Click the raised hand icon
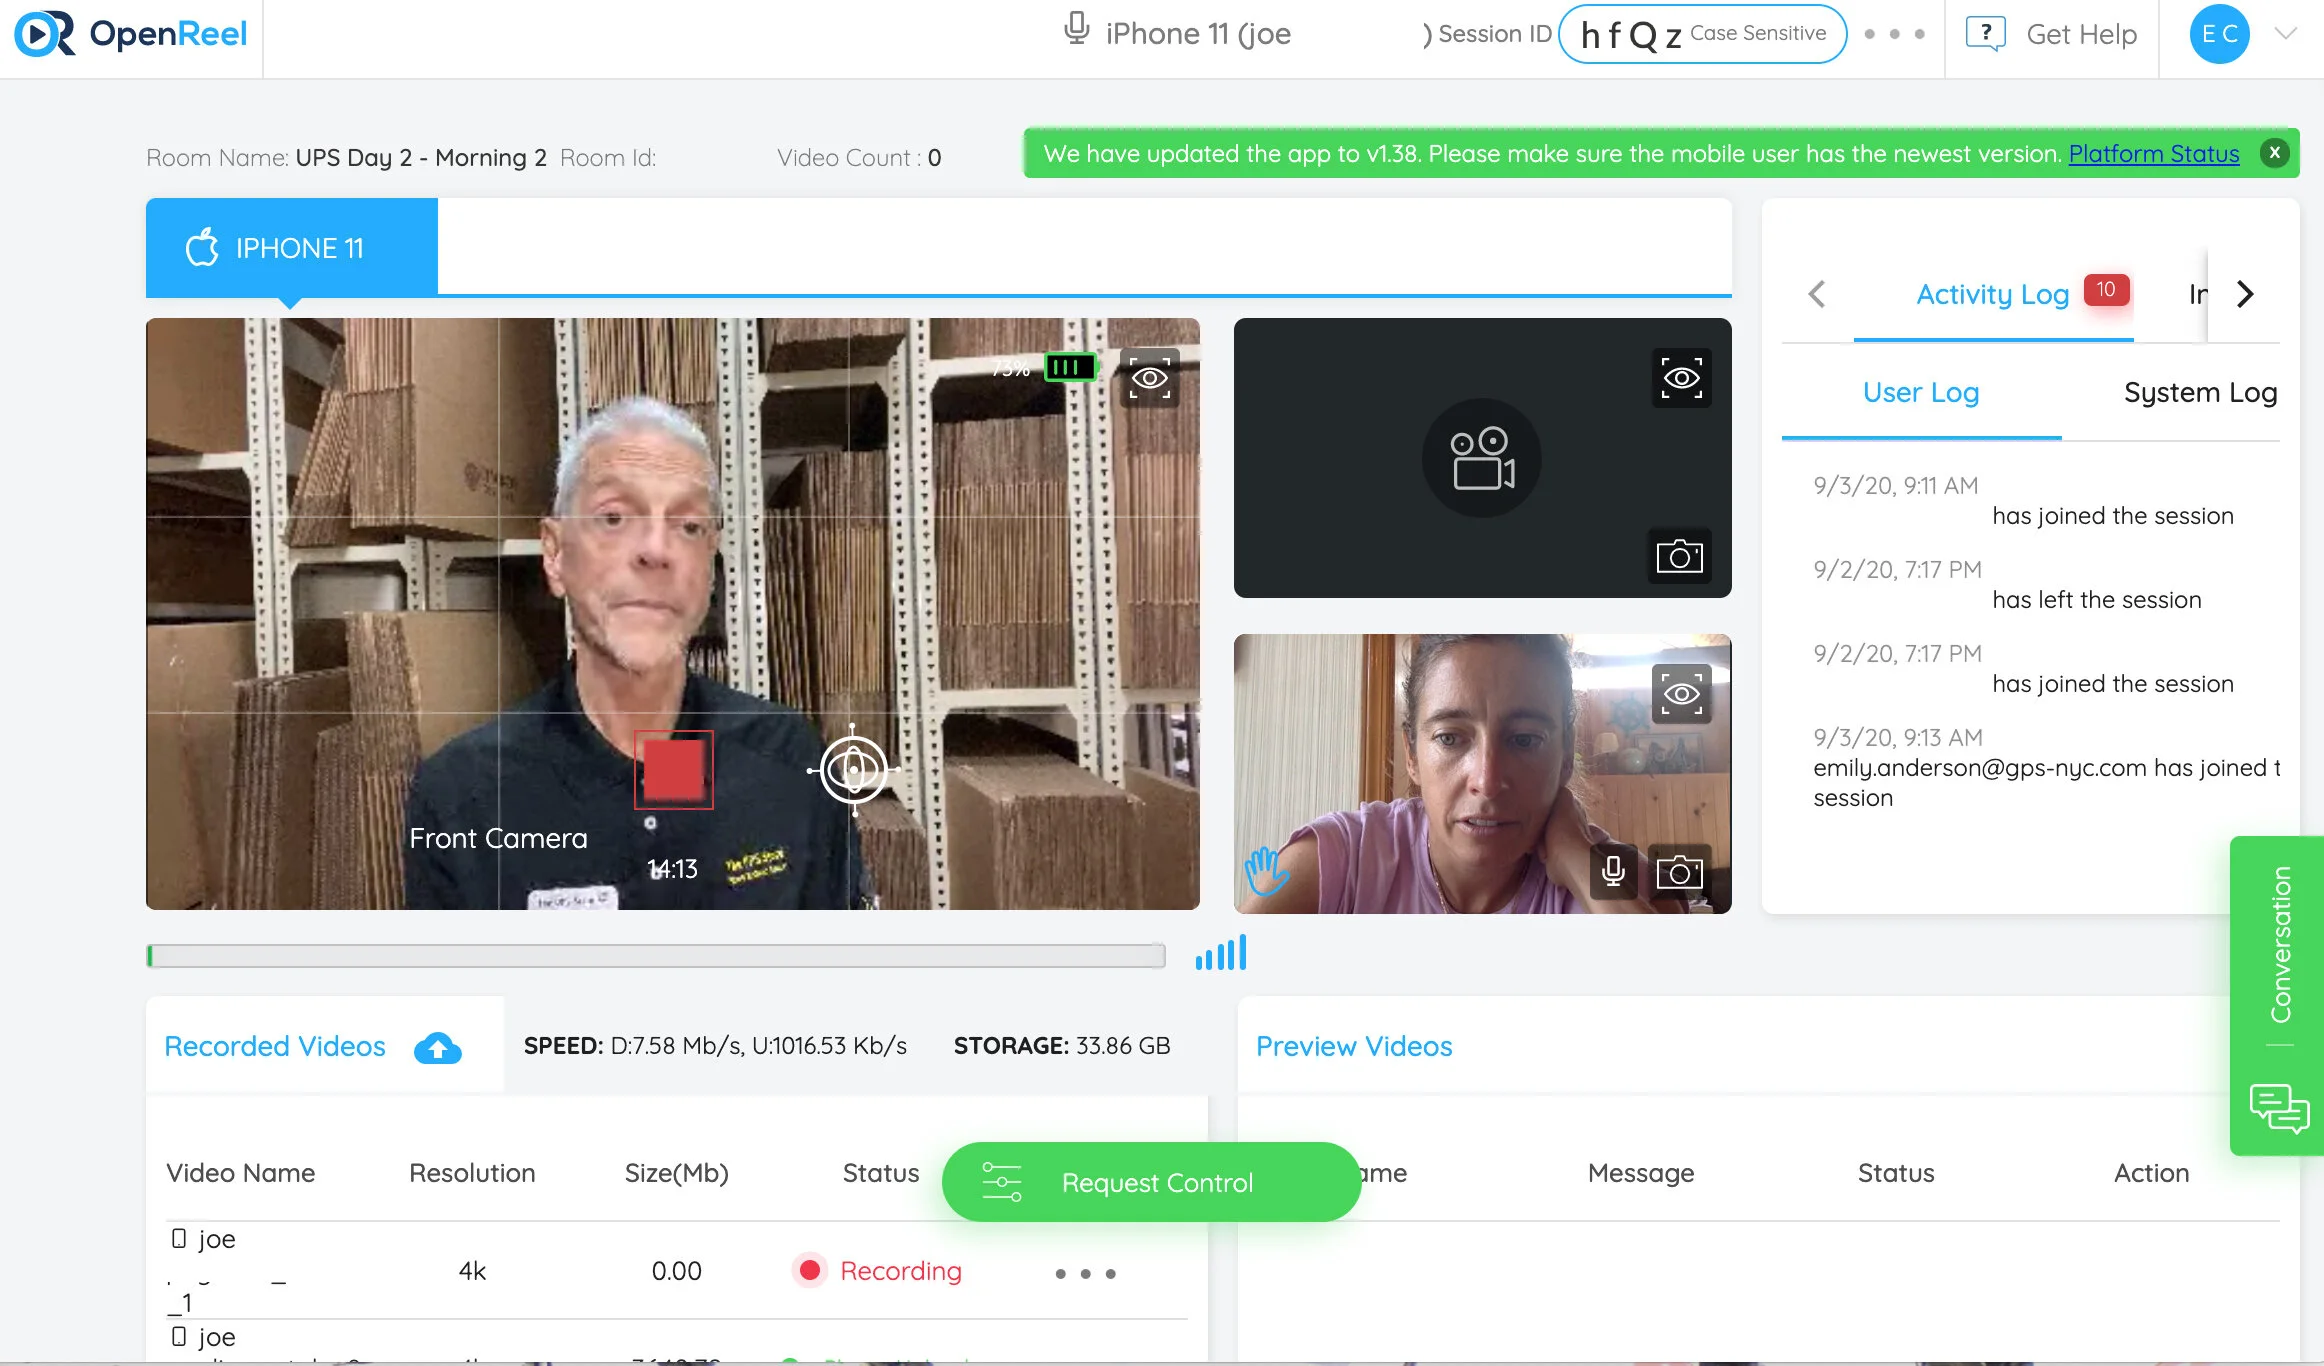The height and width of the screenshot is (1366, 2324). tap(1266, 870)
